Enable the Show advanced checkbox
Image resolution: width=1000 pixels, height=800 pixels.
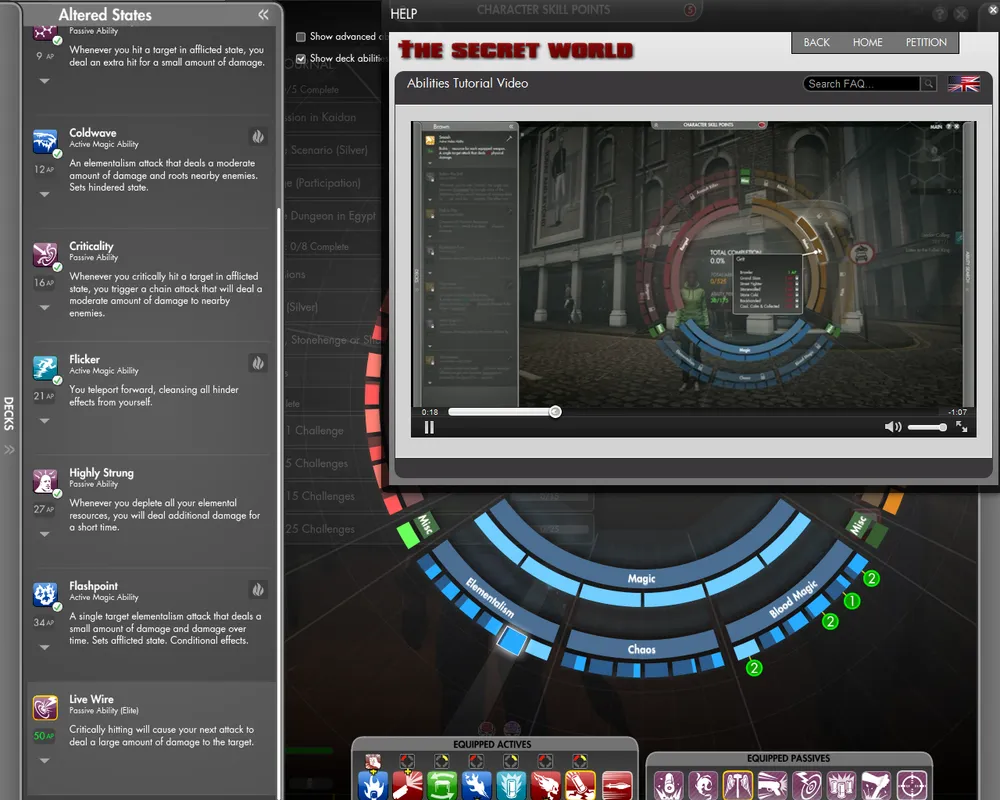pyautogui.click(x=301, y=37)
